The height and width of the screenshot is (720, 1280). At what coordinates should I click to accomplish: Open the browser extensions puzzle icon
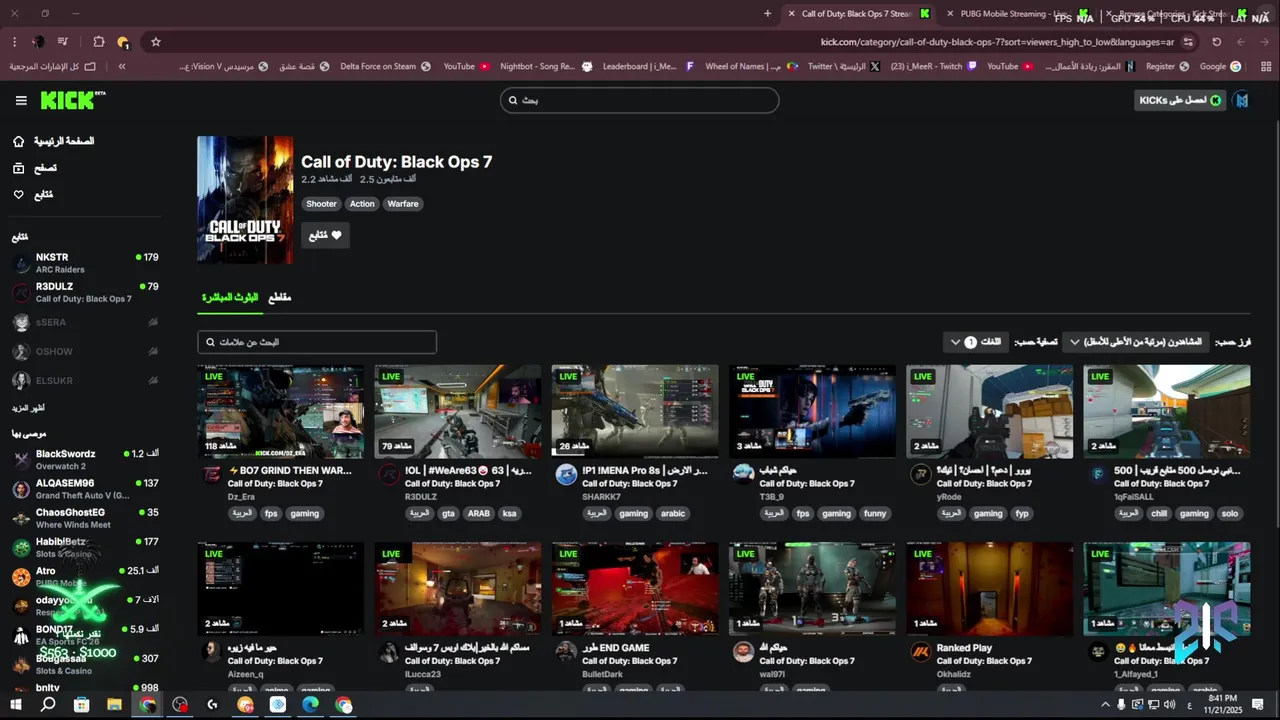tap(98, 42)
